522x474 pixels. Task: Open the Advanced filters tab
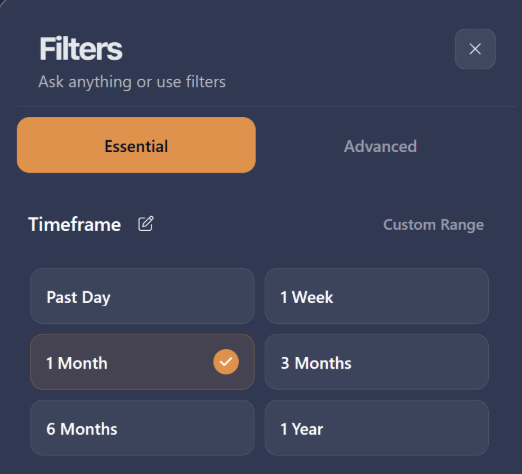click(380, 146)
